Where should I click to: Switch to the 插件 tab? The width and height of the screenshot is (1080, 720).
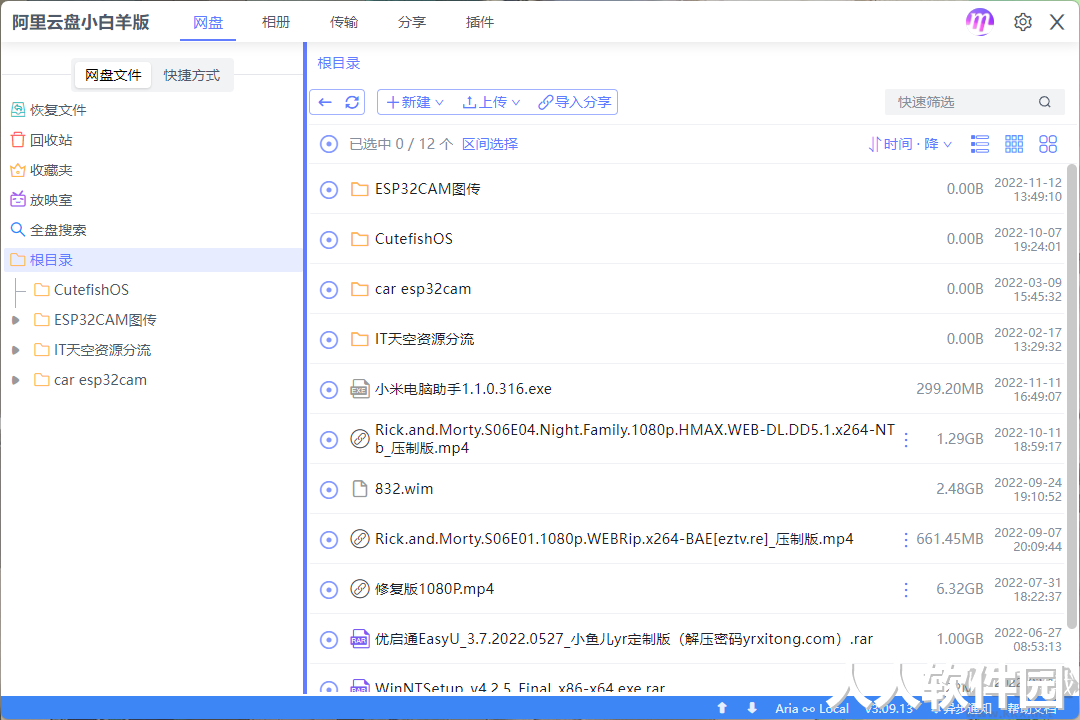pos(479,22)
